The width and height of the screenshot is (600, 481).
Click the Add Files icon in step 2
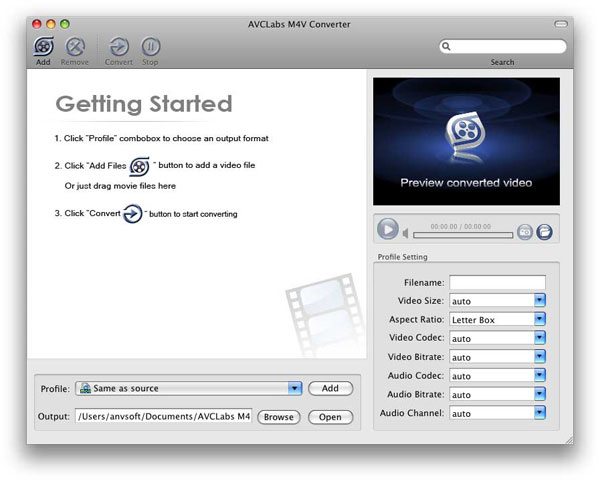click(x=139, y=166)
